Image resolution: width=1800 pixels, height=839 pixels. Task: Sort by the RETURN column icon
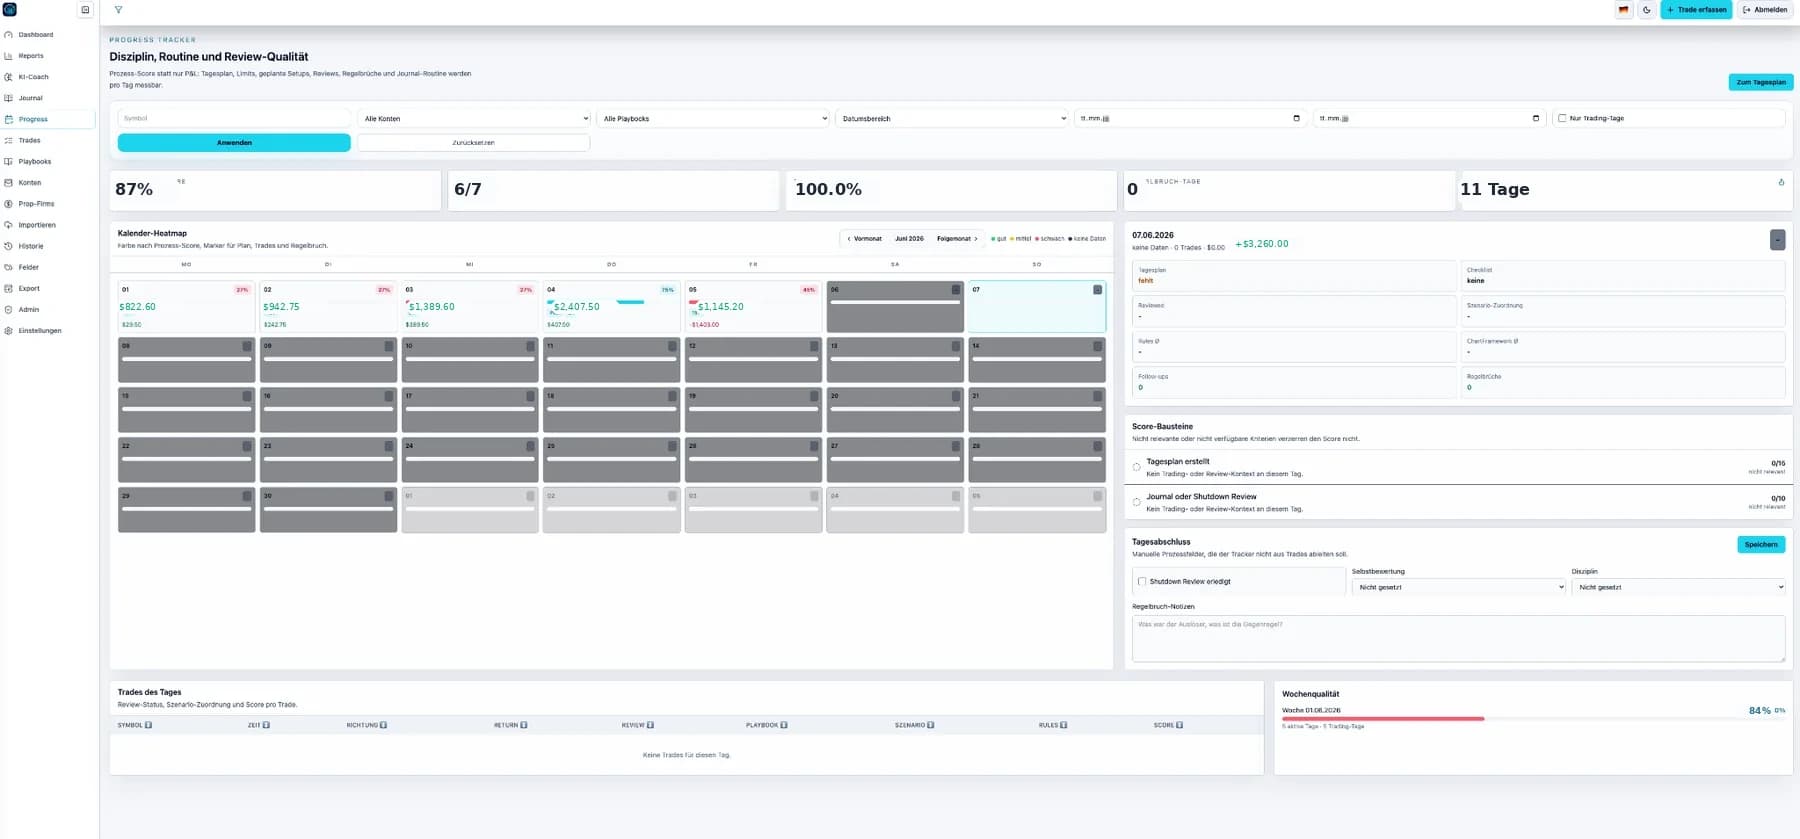(524, 725)
